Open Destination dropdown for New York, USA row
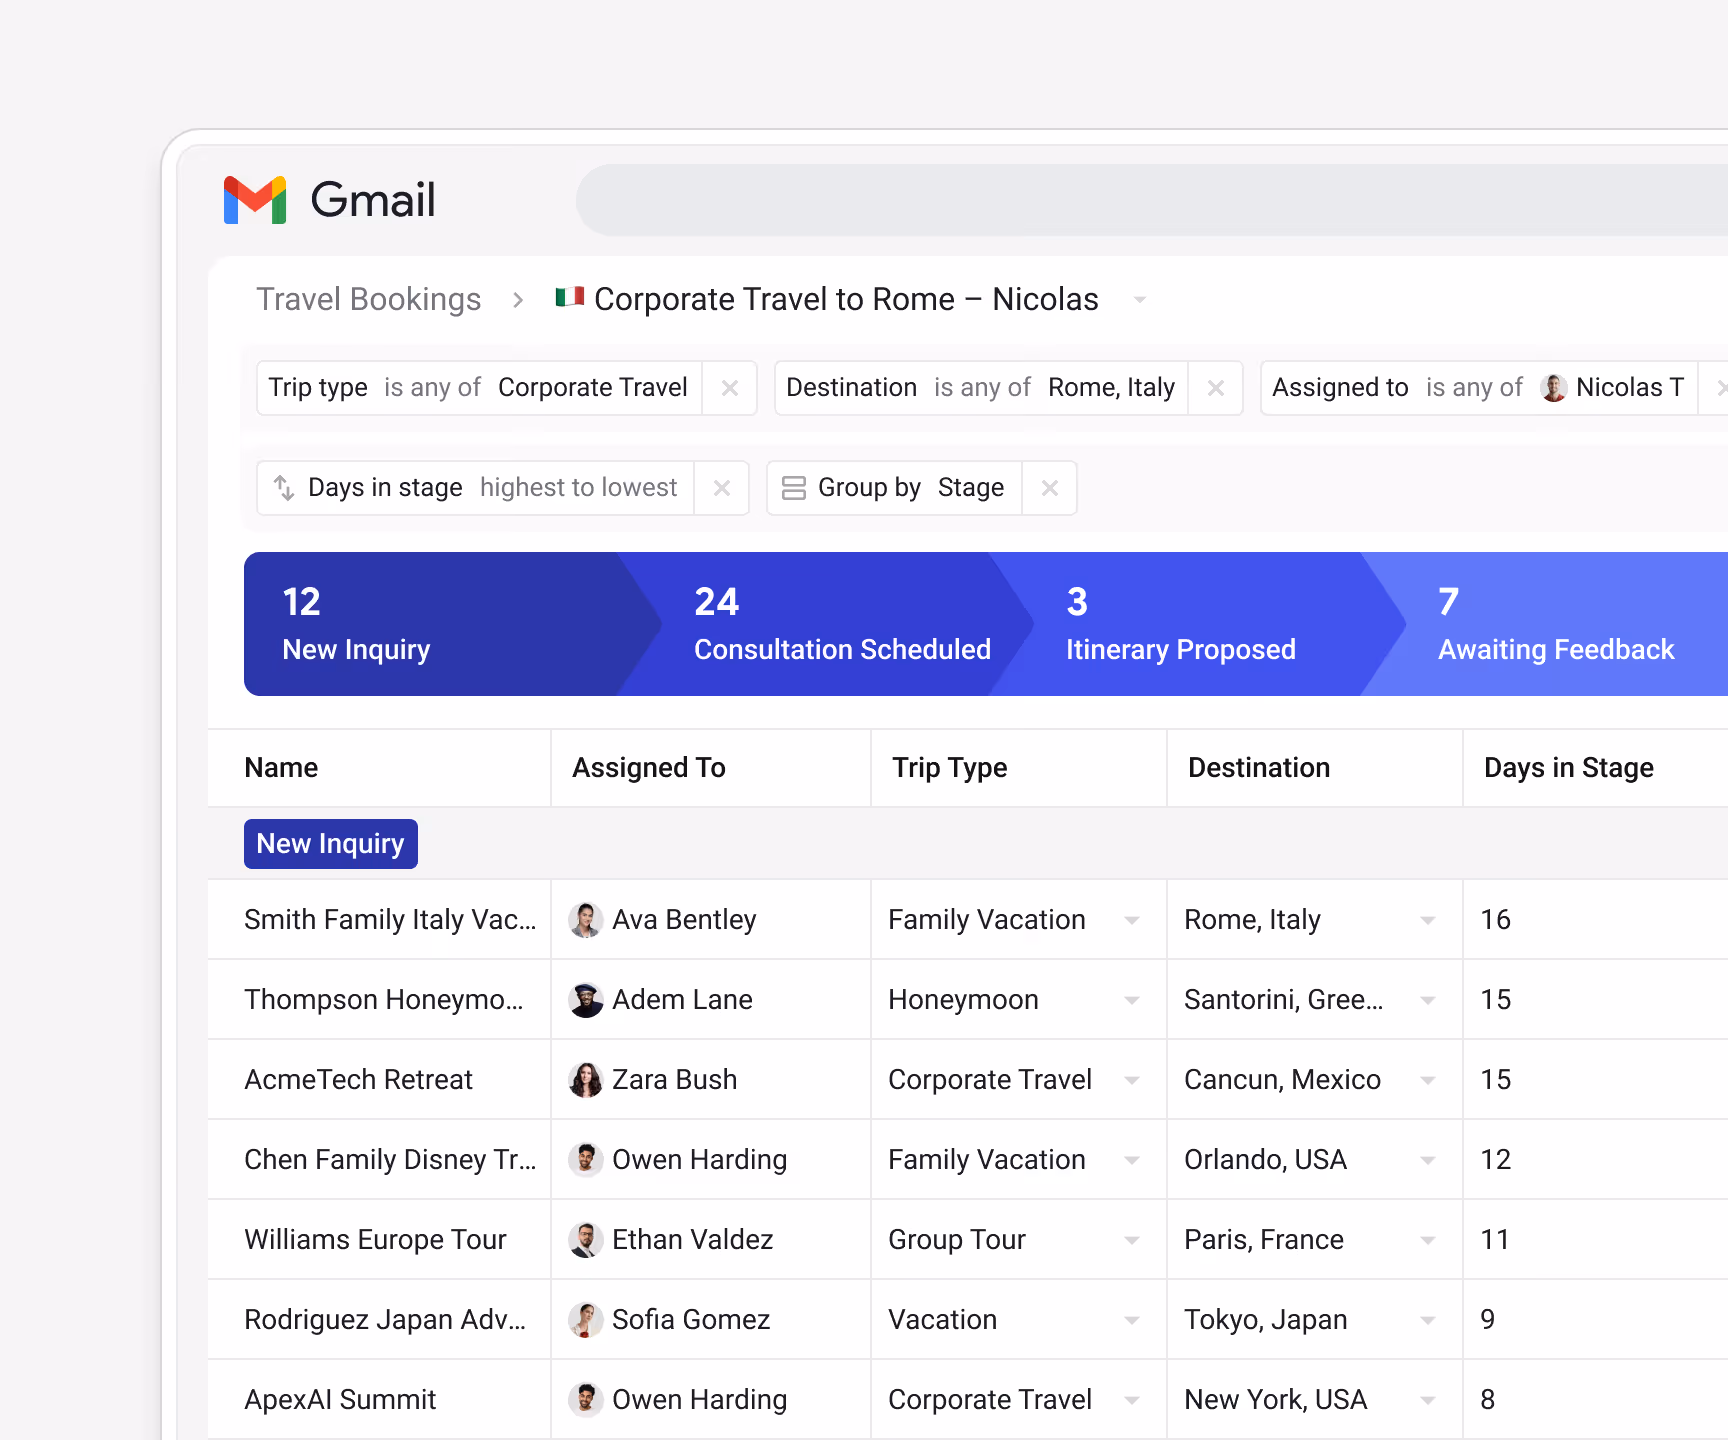 1428,1401
